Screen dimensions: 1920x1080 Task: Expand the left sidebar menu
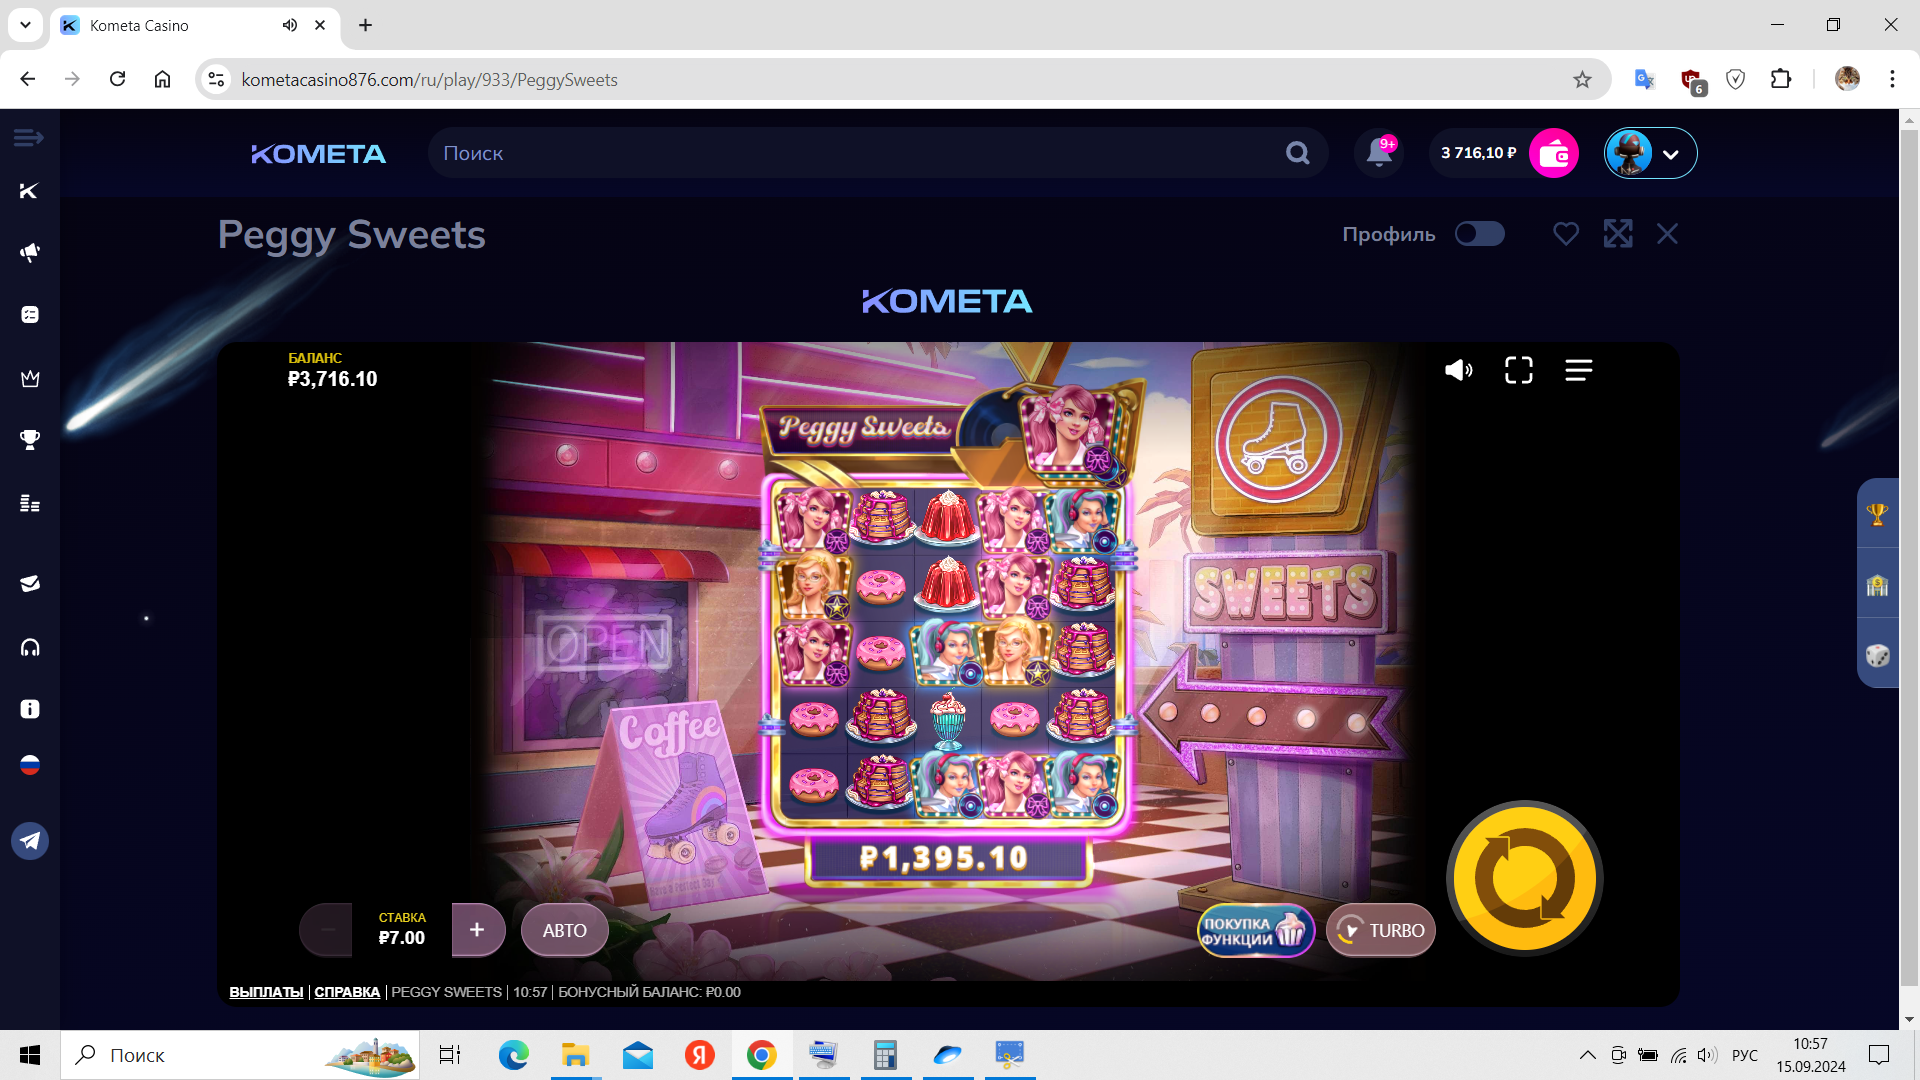[x=28, y=137]
